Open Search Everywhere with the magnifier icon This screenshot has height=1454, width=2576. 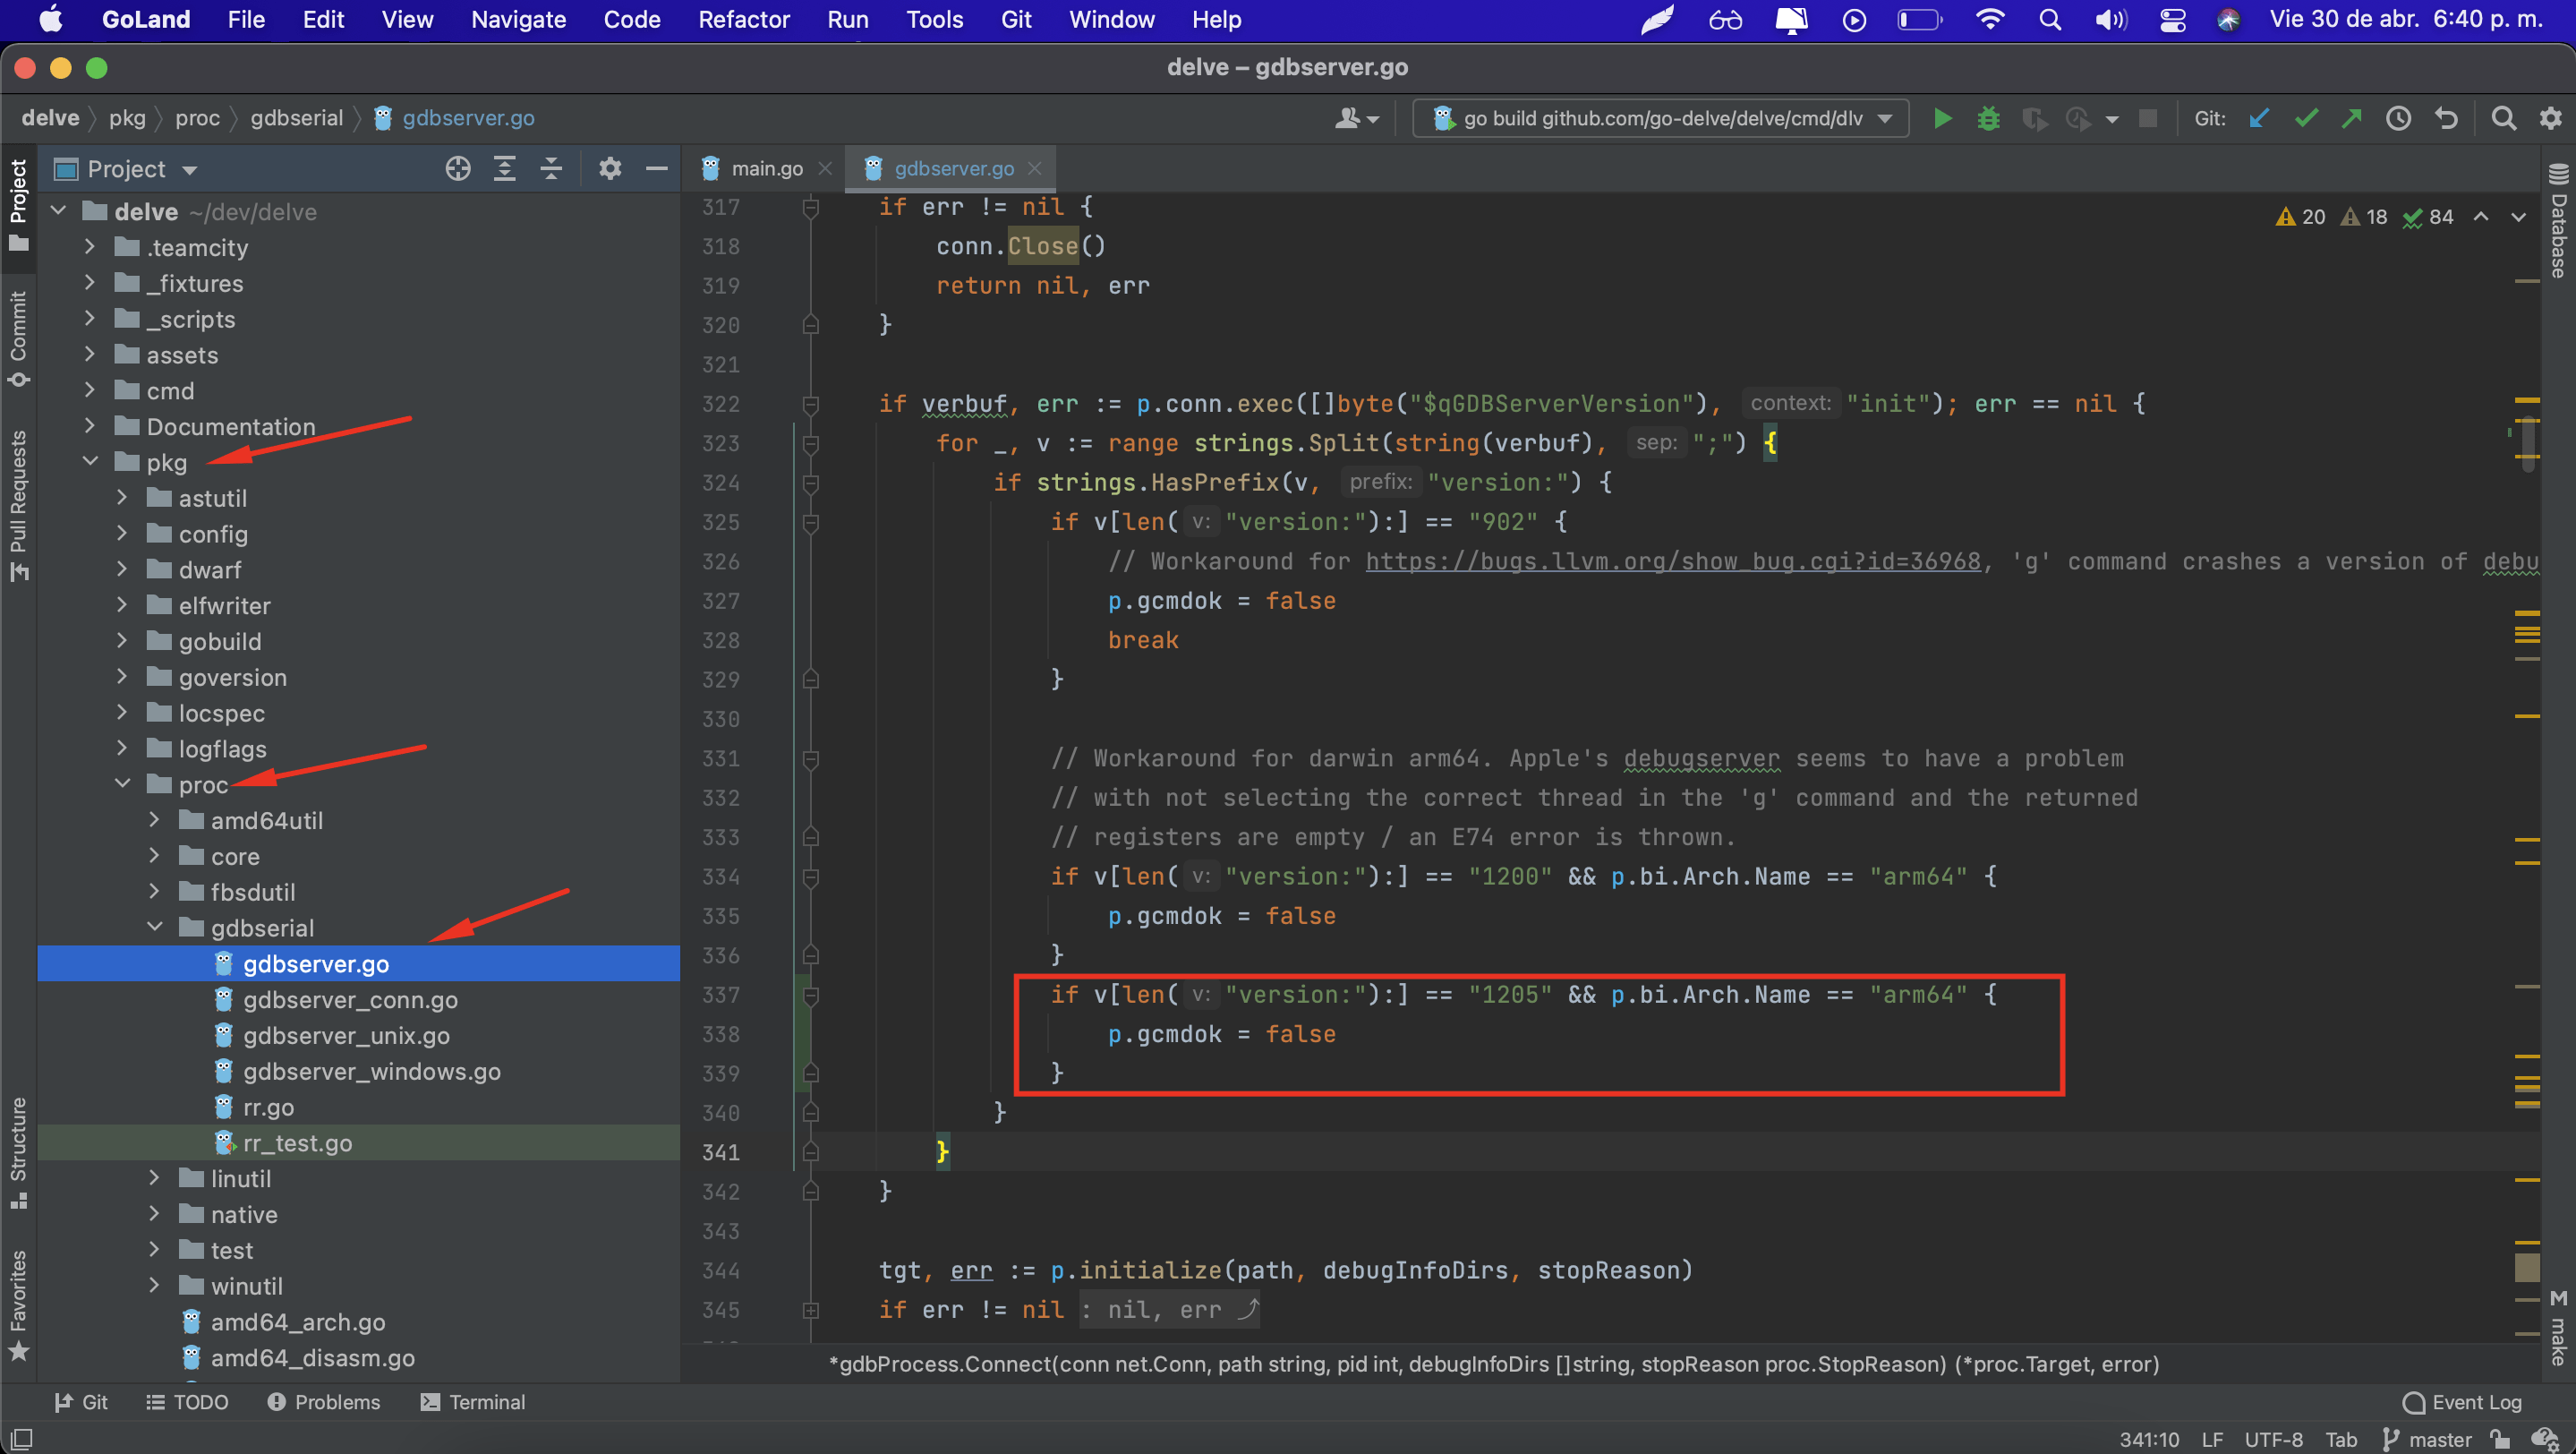pos(2503,118)
